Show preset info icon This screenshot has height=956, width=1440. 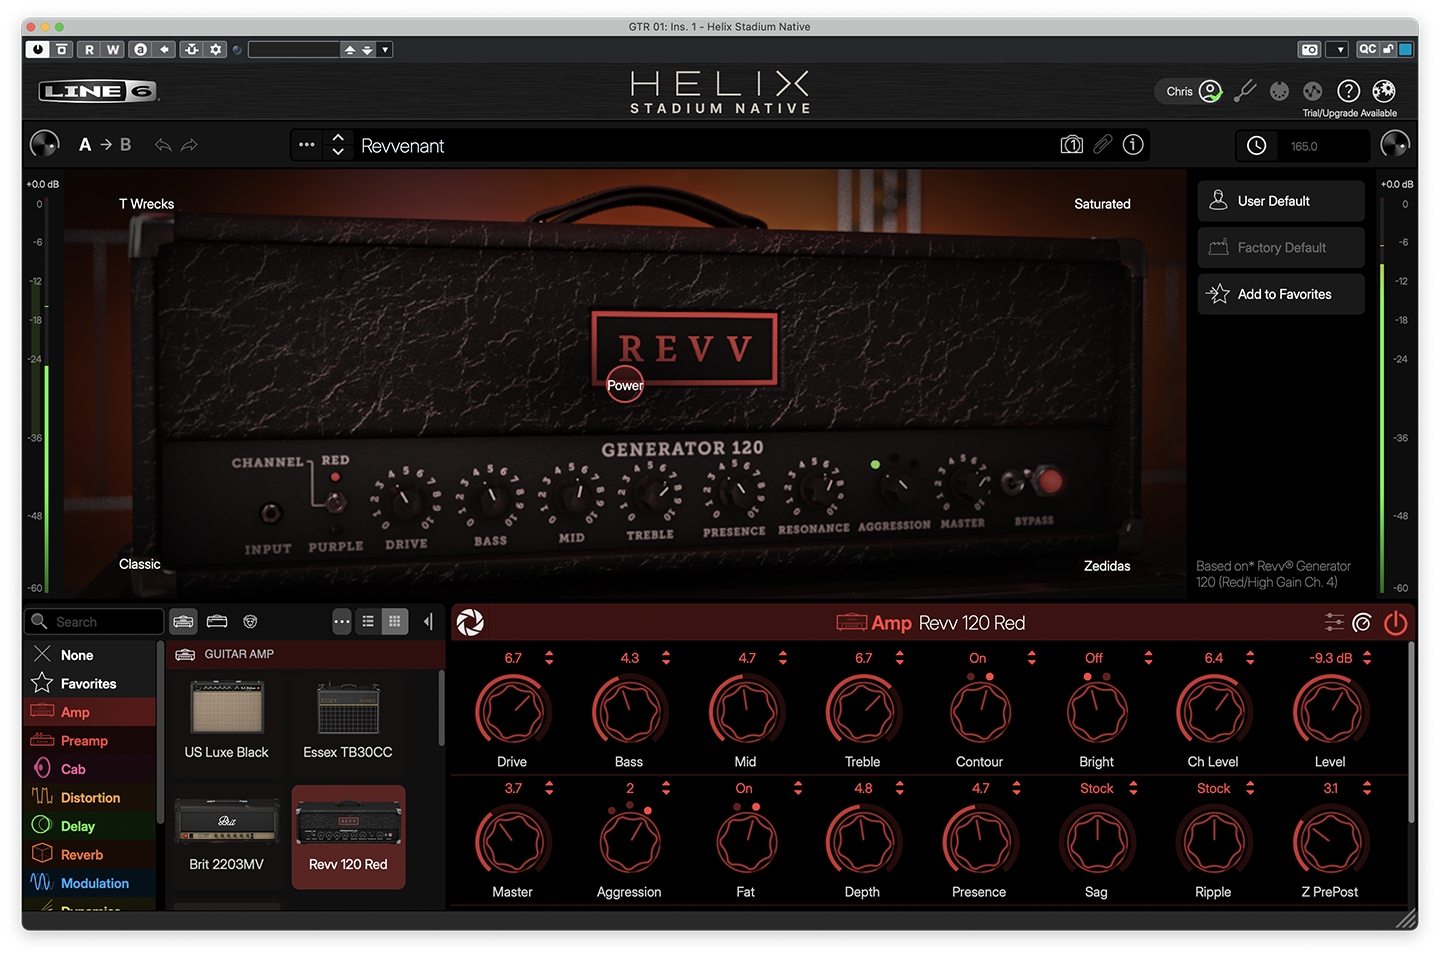point(1133,145)
